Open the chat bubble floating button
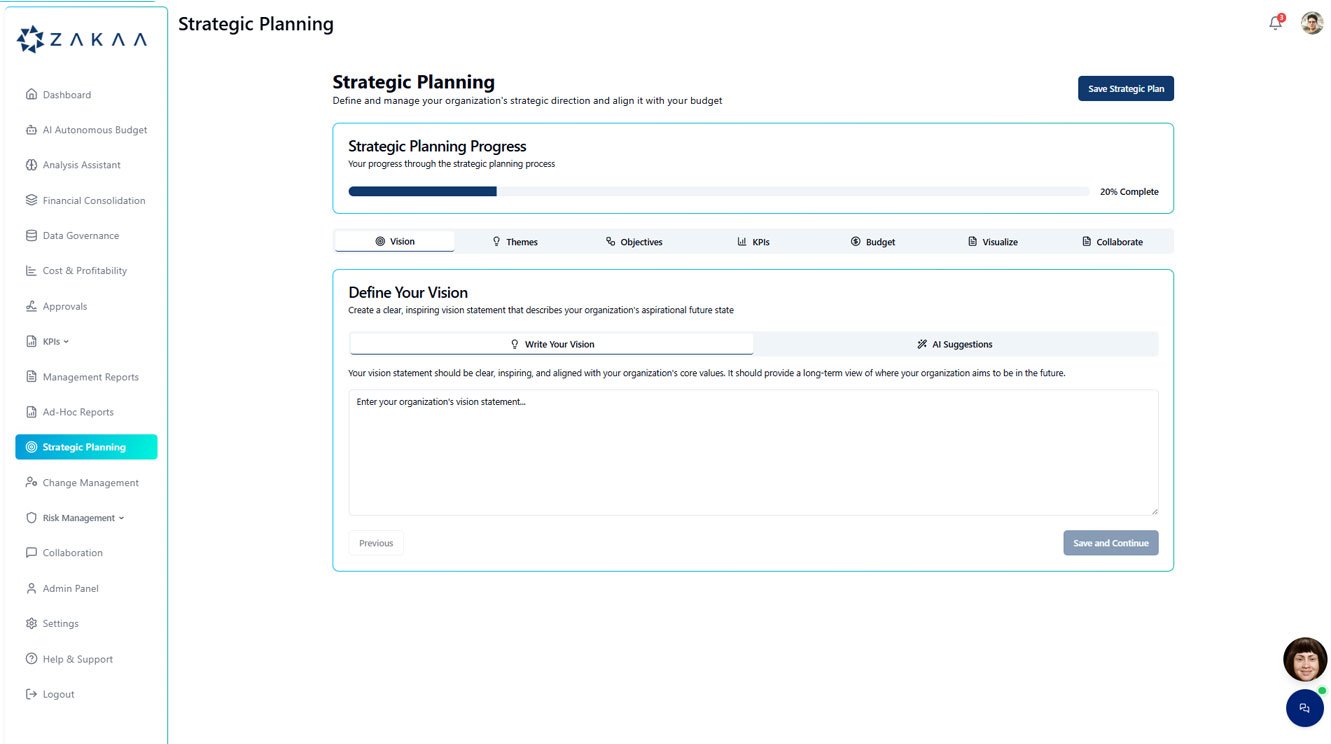1331x744 pixels. [x=1304, y=708]
